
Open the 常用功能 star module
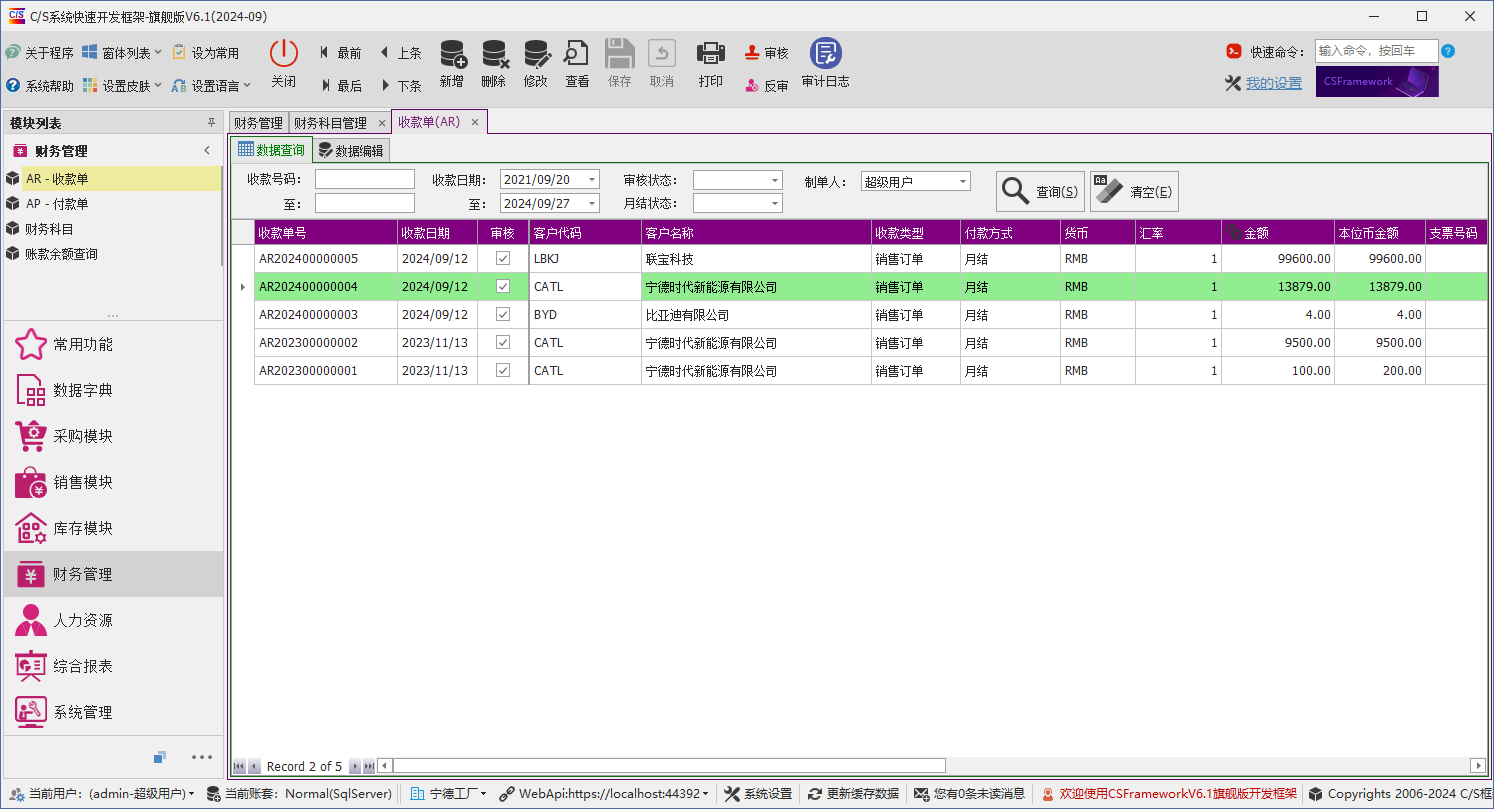pos(112,344)
